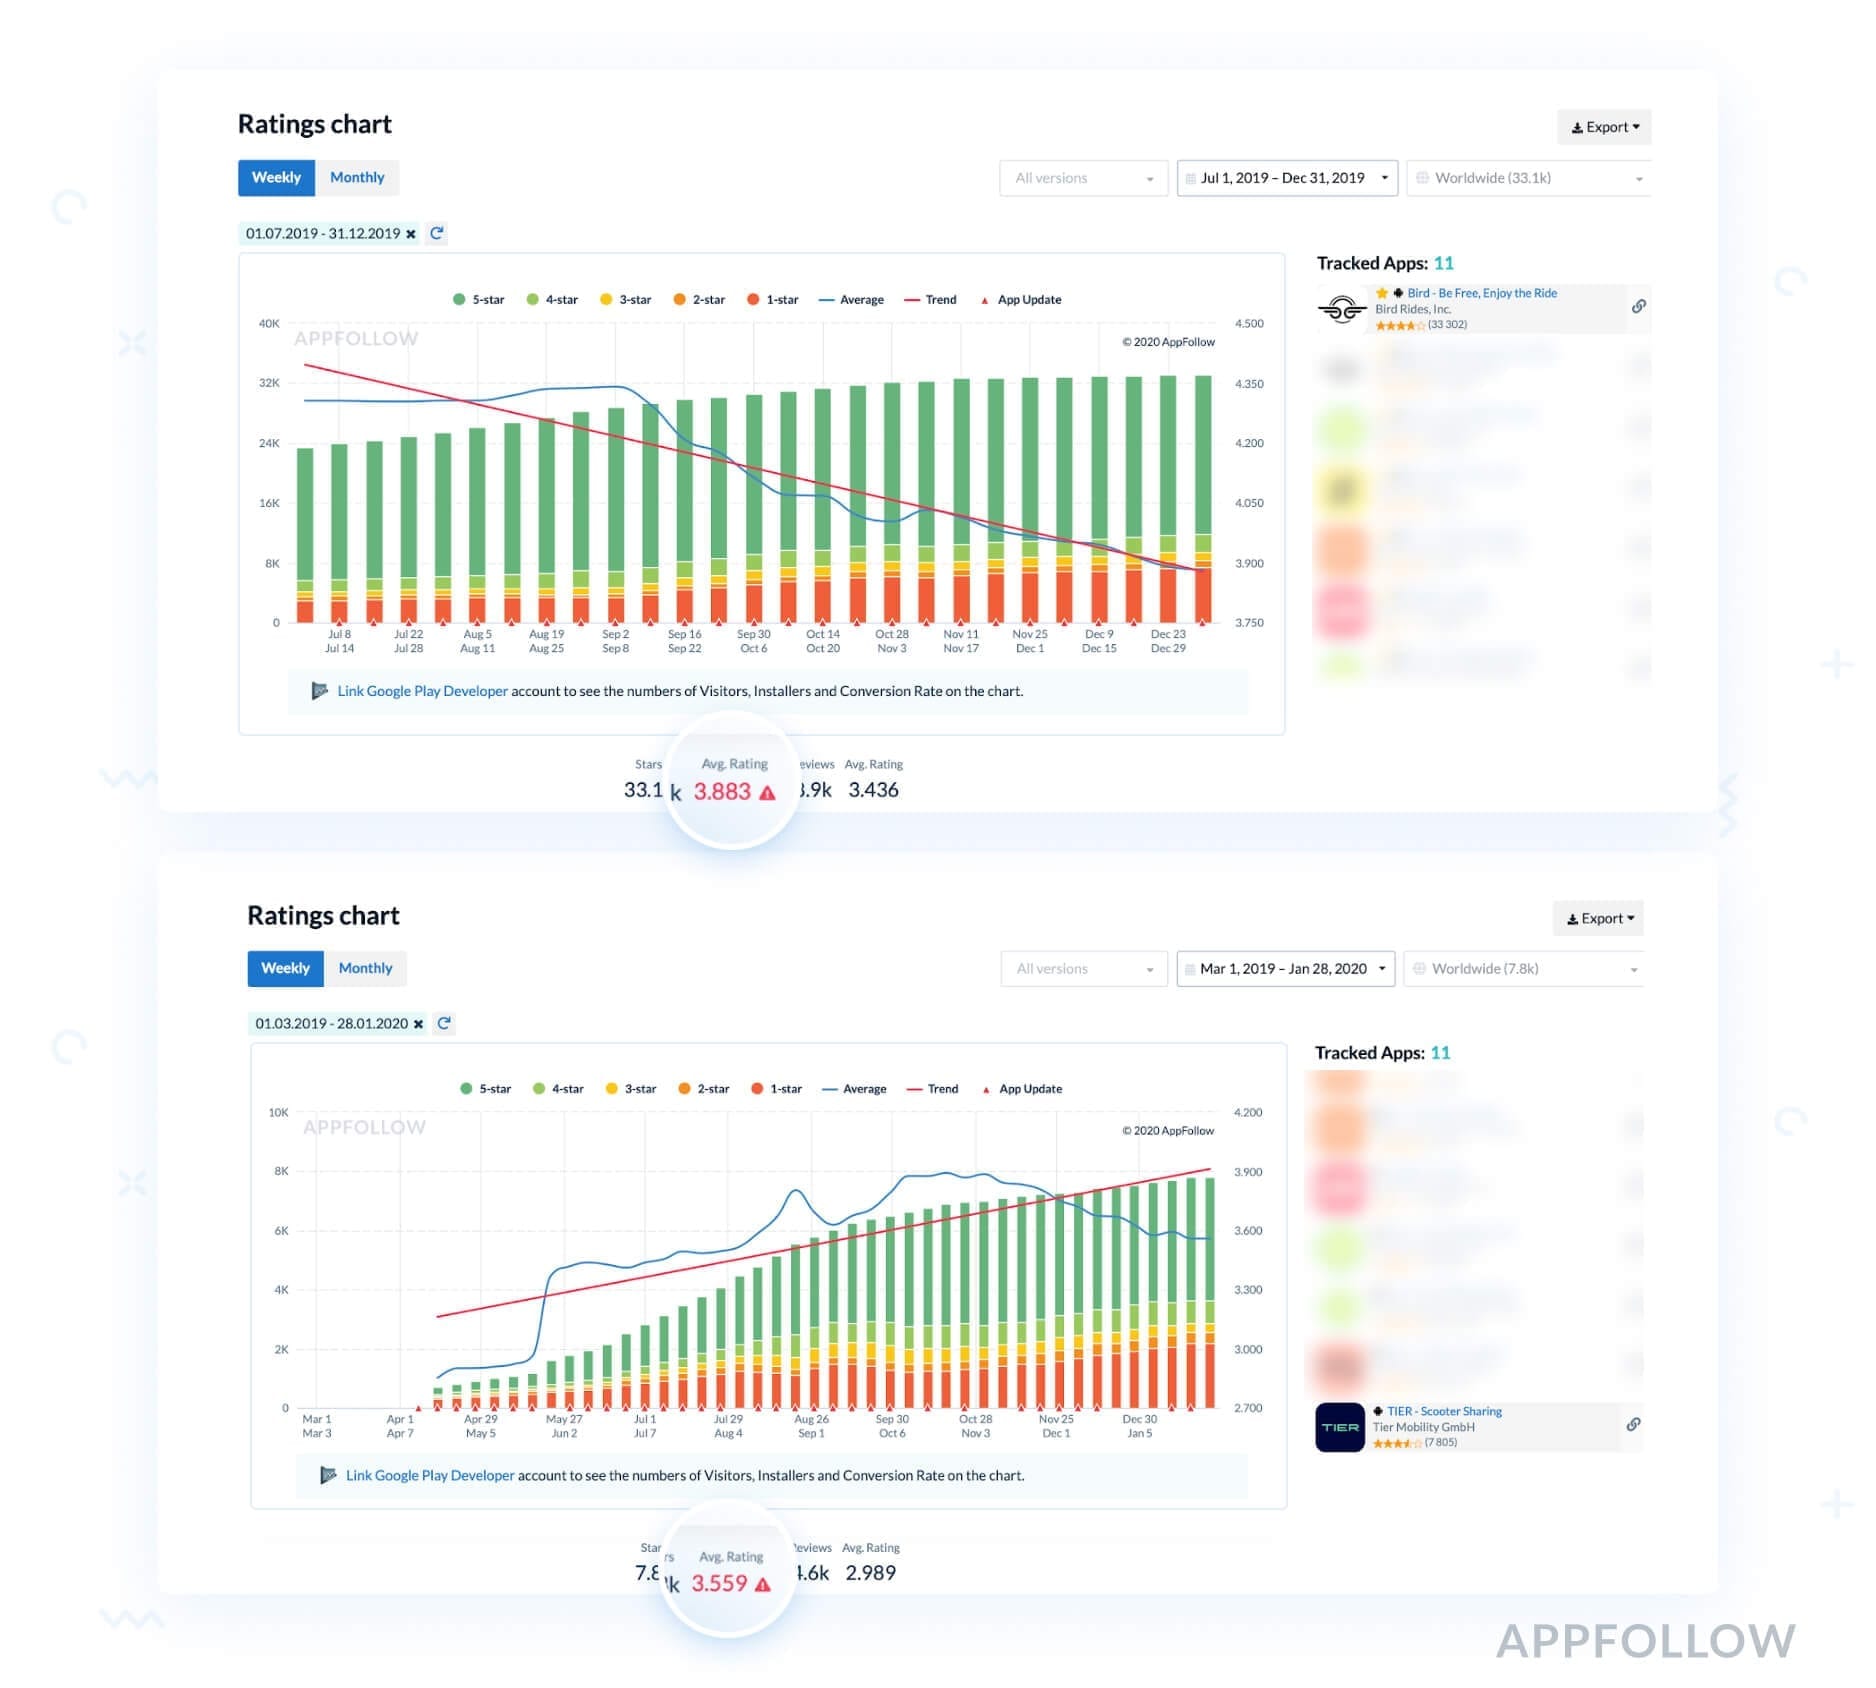Export the top Ratings chart
The image size is (1876, 1688).
coord(1604,127)
